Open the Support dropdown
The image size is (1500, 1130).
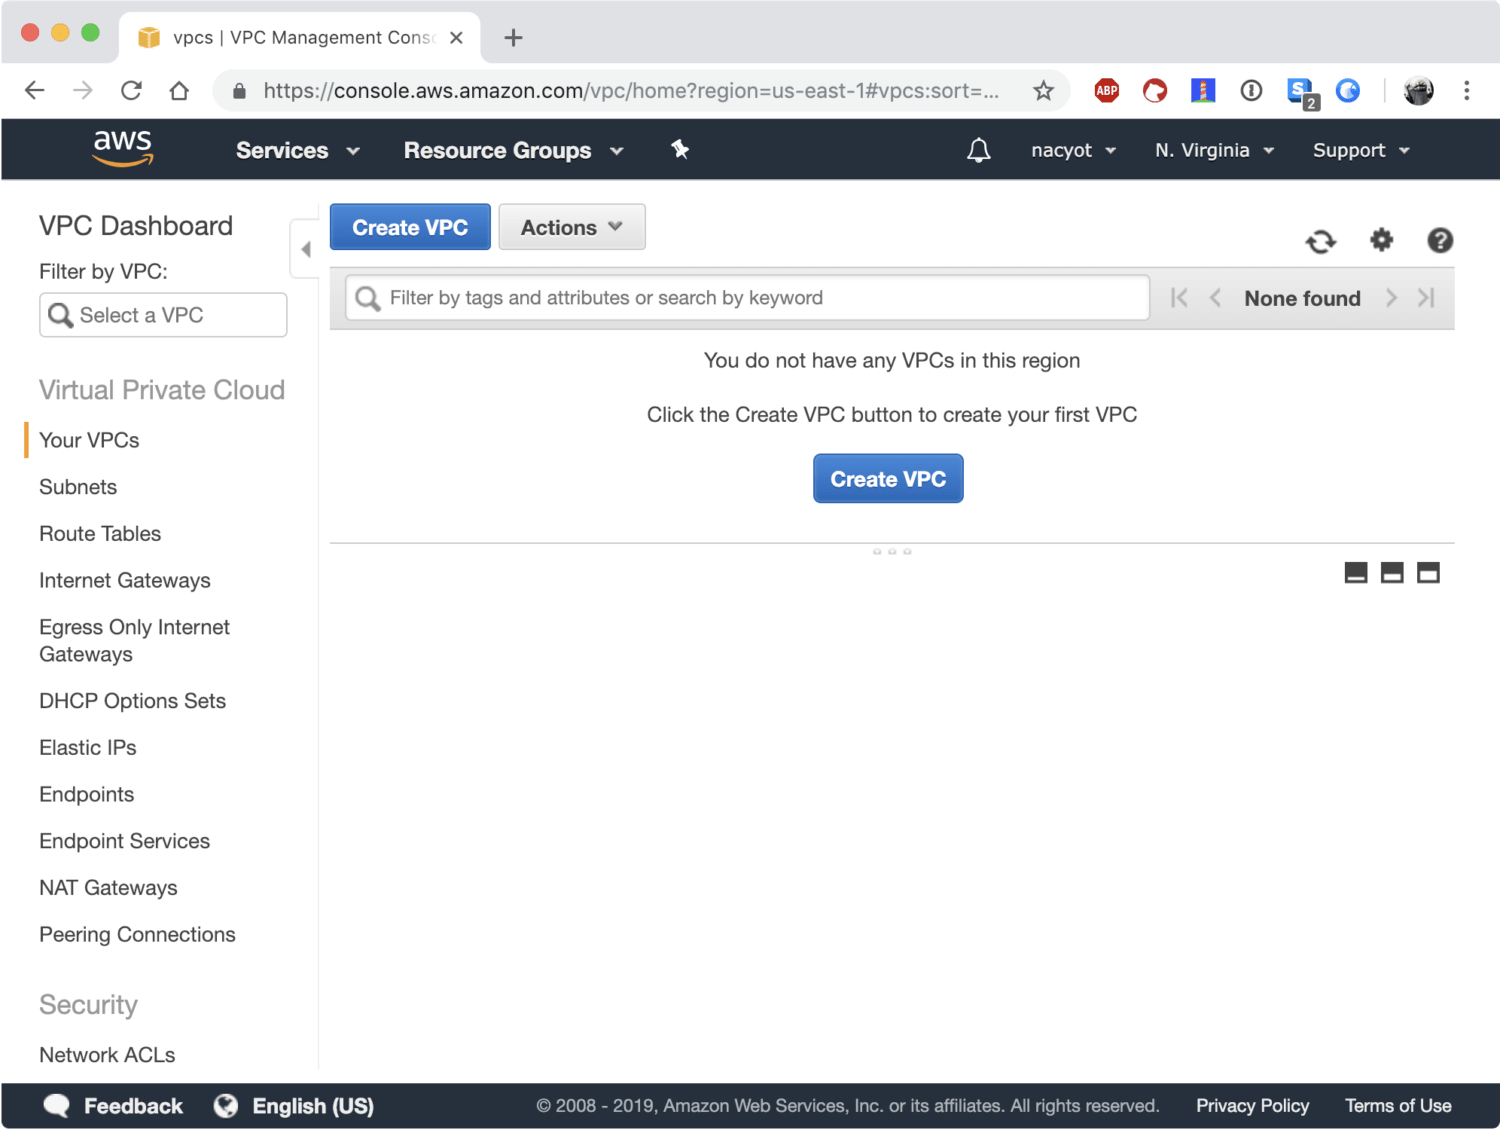click(1361, 150)
